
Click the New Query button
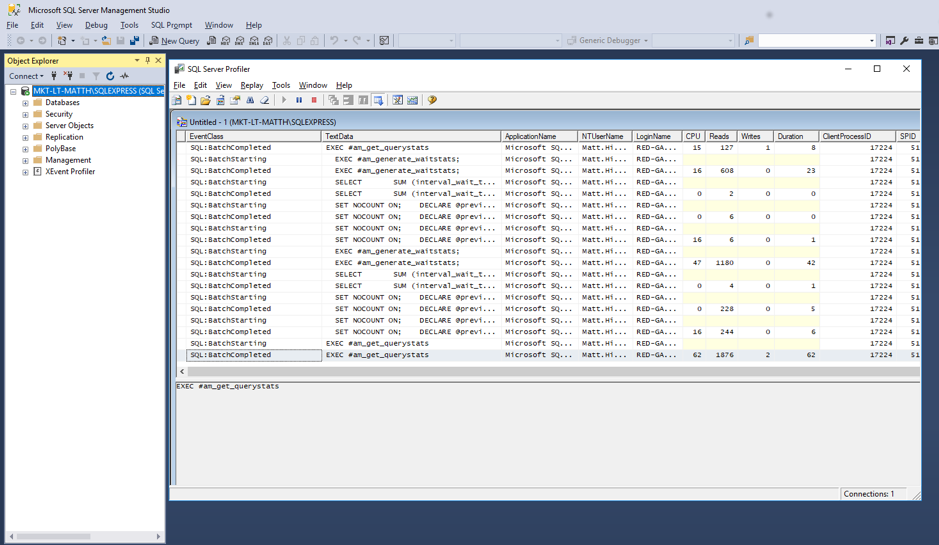(174, 41)
